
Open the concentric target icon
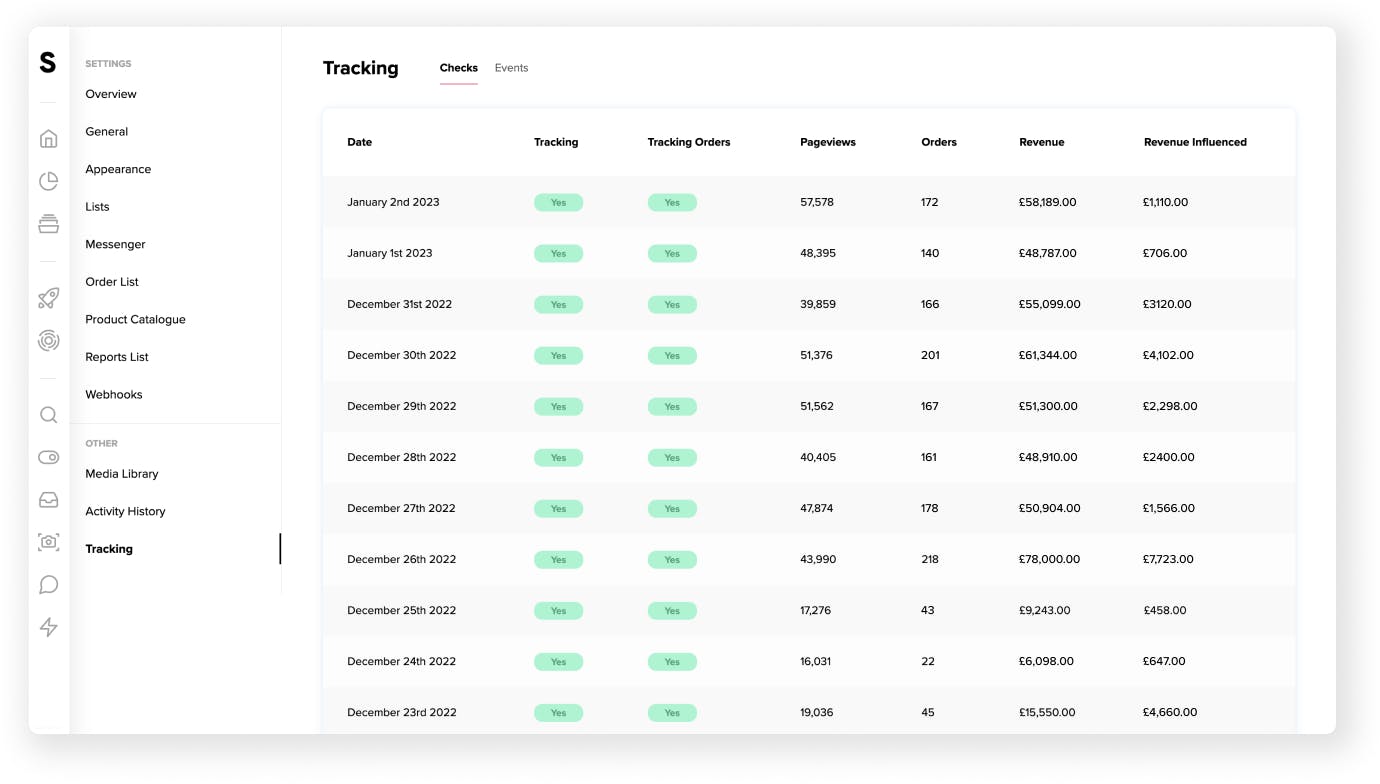48,341
